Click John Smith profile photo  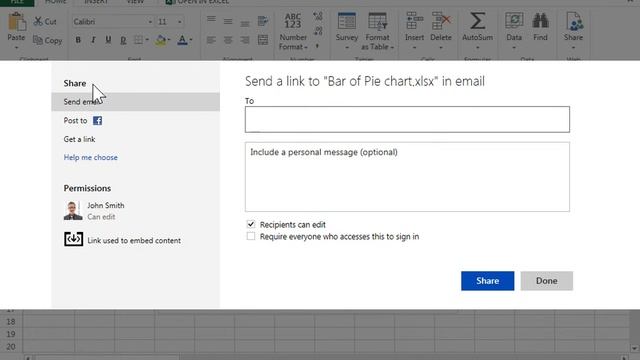click(x=73, y=210)
